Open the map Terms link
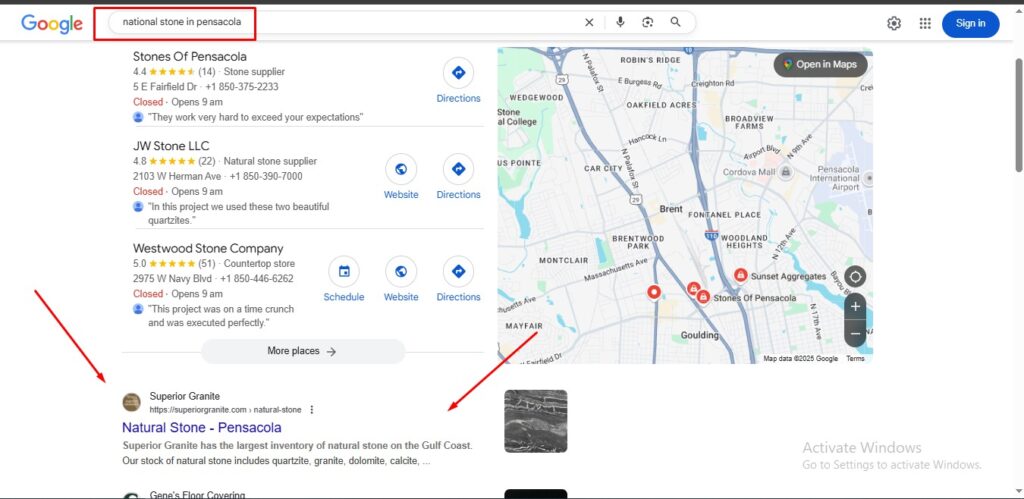The image size is (1024, 499). tap(855, 359)
